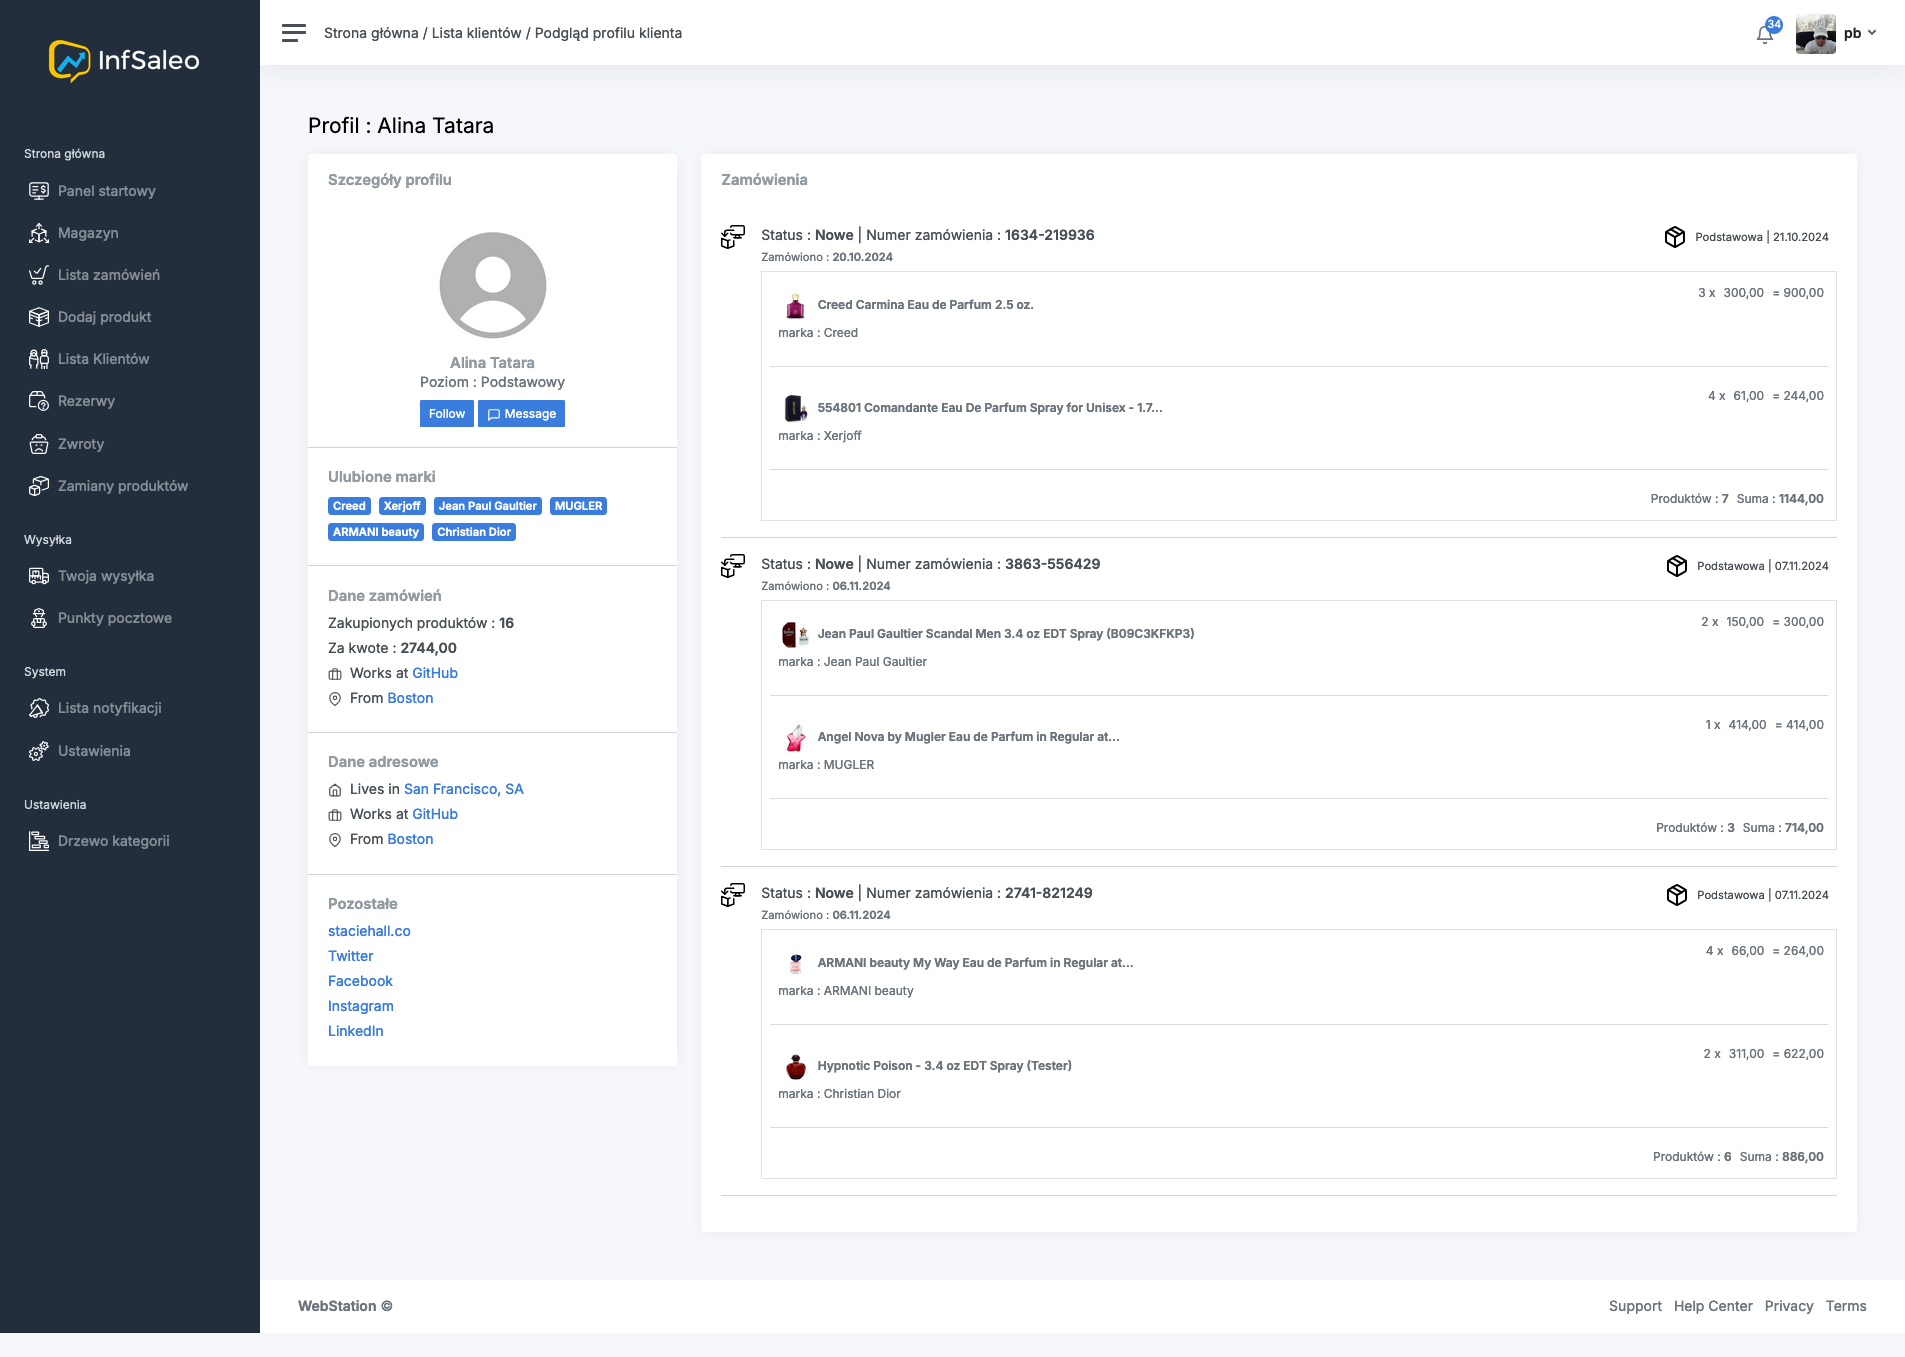Click the Zwroty basket icon
The height and width of the screenshot is (1357, 1905).
39,444
